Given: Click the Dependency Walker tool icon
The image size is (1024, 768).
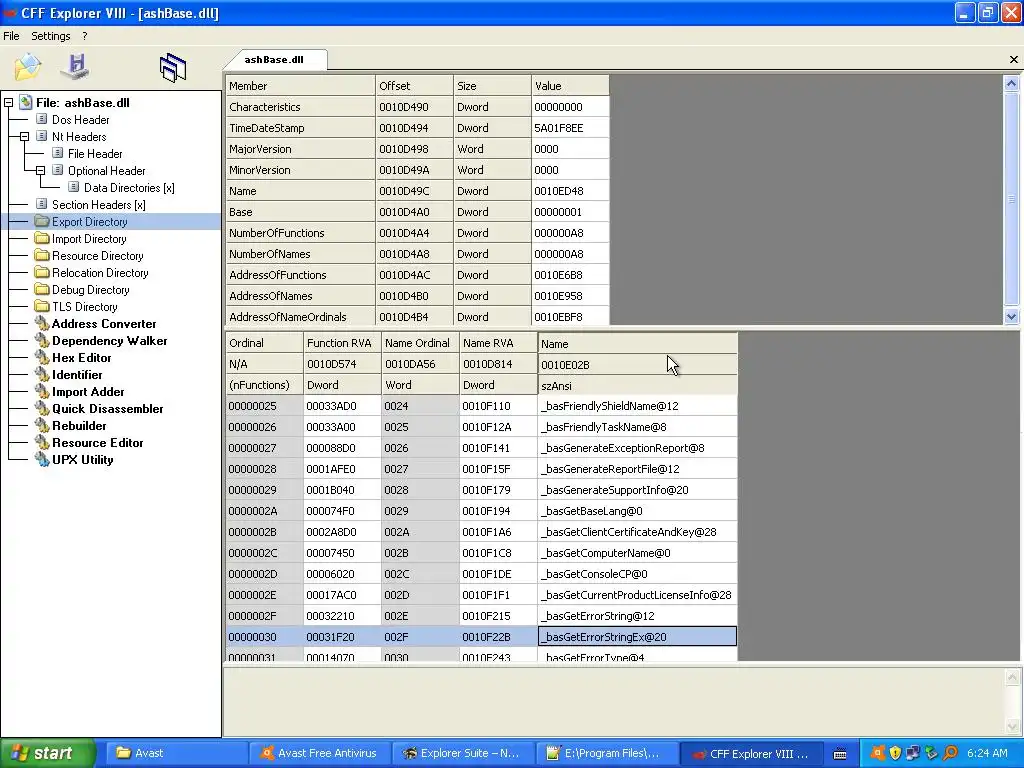Looking at the screenshot, I should pos(42,340).
